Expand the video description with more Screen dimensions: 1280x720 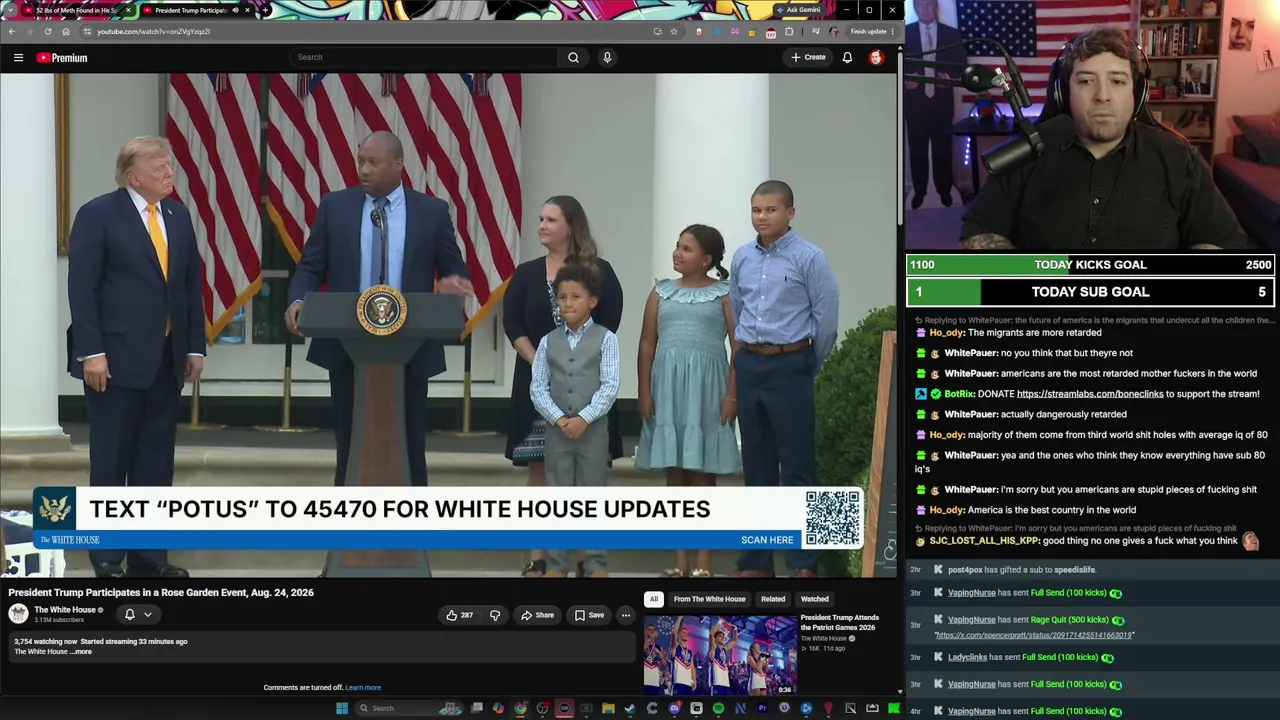(x=82, y=652)
